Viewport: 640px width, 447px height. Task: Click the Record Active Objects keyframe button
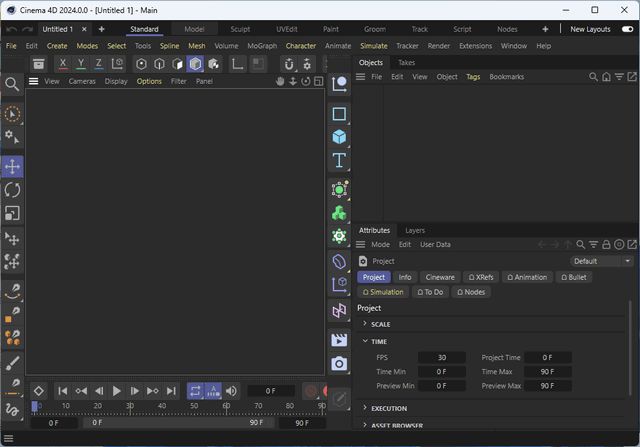pyautogui.click(x=311, y=391)
